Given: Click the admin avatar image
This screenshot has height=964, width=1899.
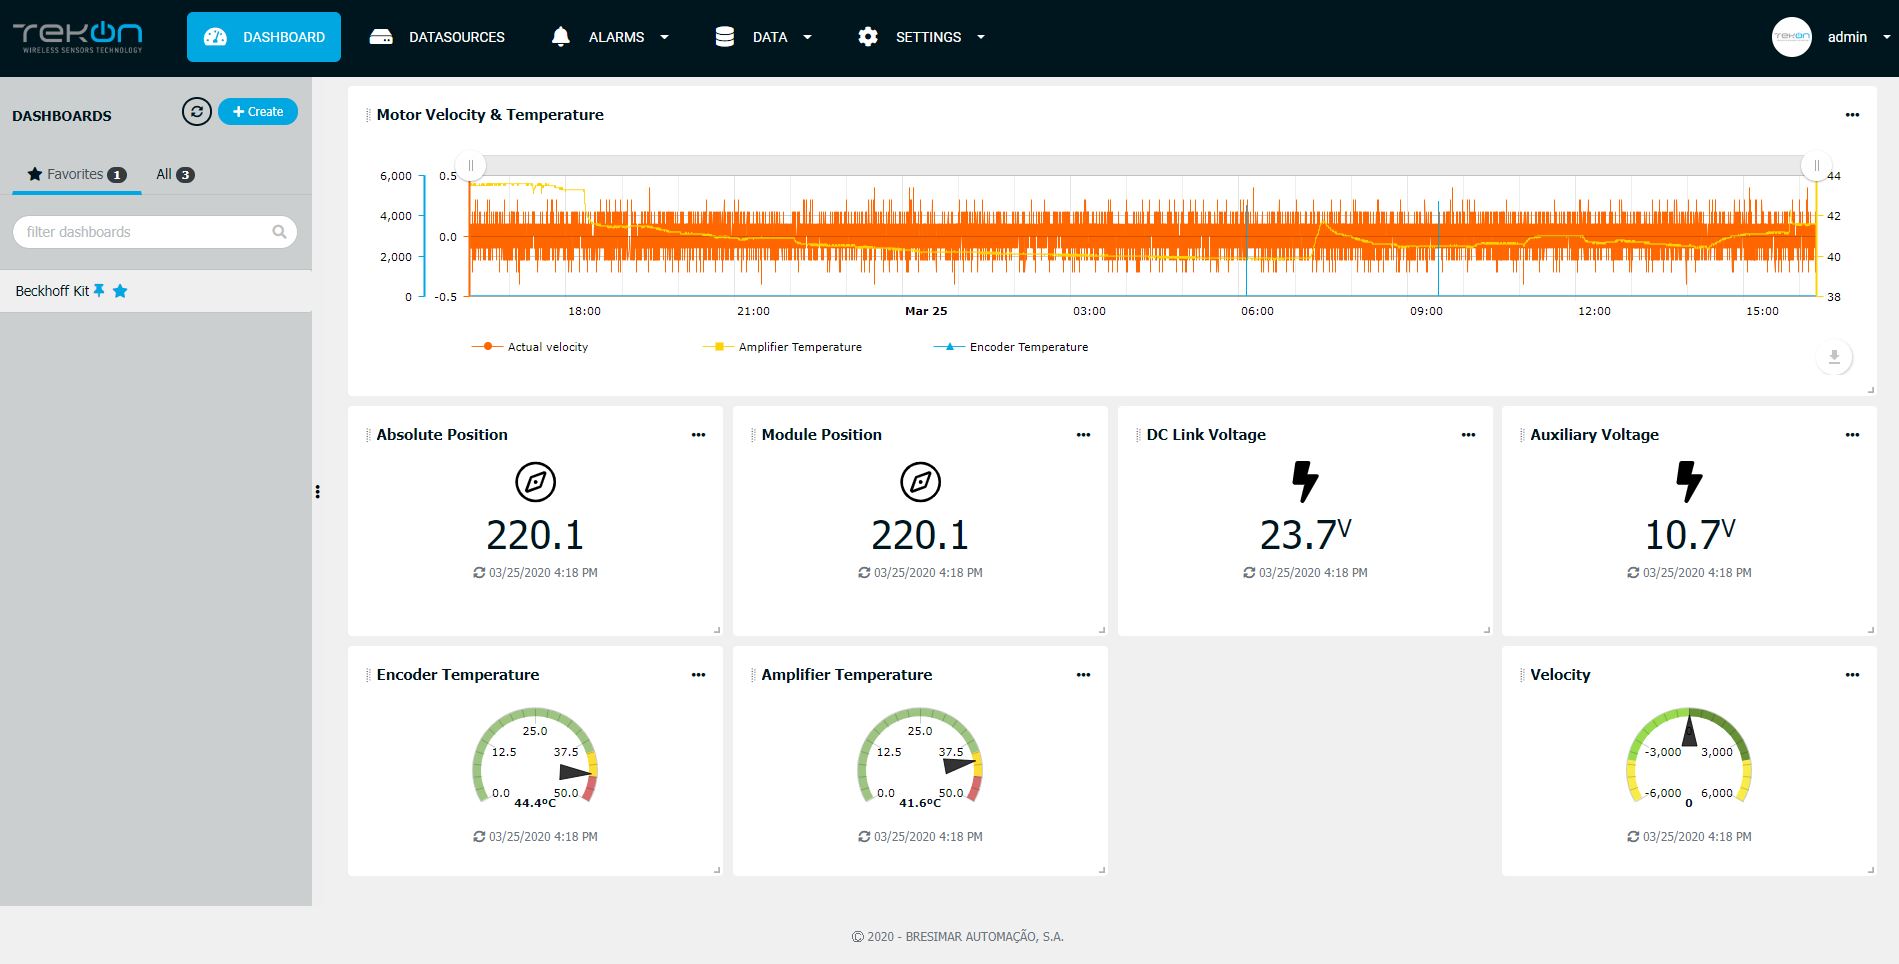Looking at the screenshot, I should point(1791,37).
